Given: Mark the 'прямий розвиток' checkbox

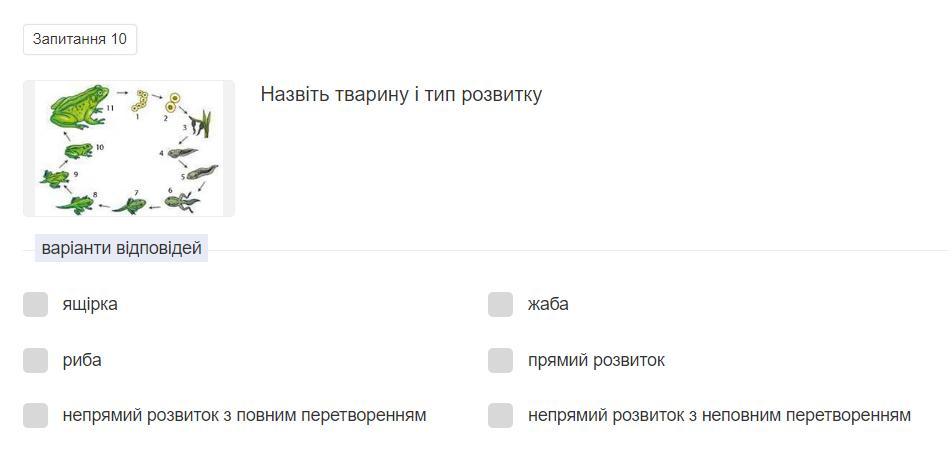Looking at the screenshot, I should pos(500,360).
